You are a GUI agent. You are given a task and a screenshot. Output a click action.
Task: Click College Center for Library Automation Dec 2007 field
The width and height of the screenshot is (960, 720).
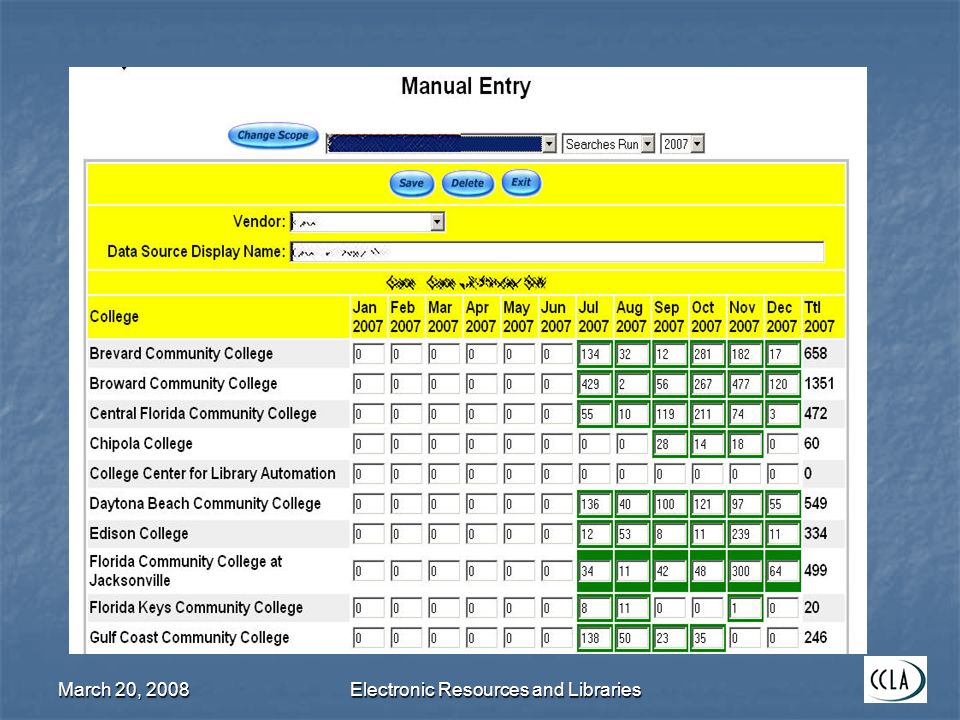(783, 474)
